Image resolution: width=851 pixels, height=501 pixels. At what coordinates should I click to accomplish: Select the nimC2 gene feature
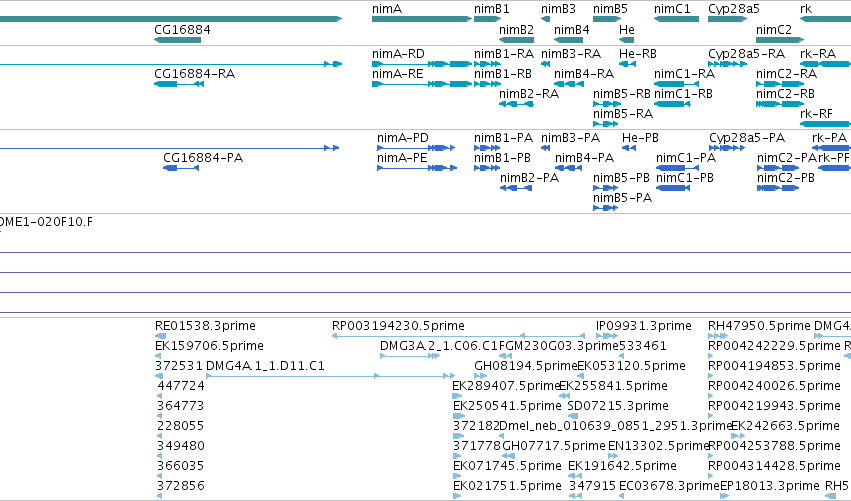pyautogui.click(x=780, y=40)
